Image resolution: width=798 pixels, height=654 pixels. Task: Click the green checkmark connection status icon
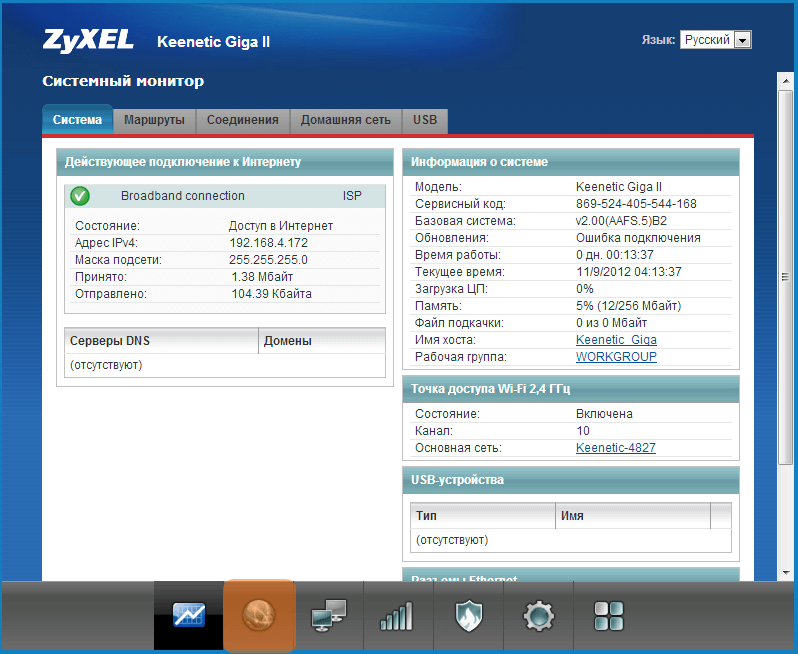pos(81,196)
